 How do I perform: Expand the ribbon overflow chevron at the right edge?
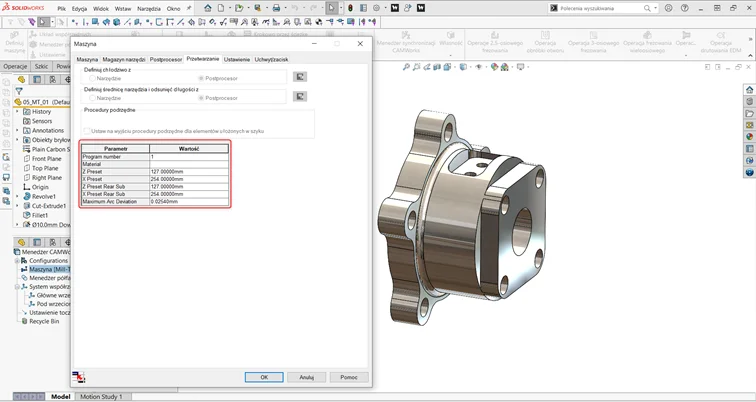click(x=750, y=39)
